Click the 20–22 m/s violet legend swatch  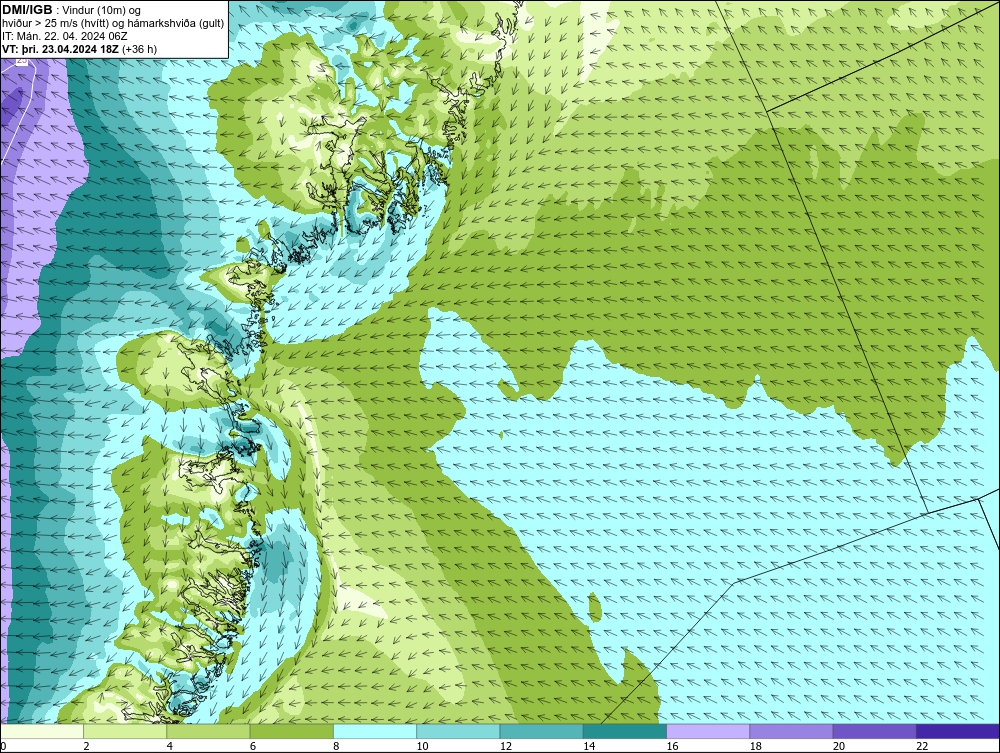click(875, 731)
